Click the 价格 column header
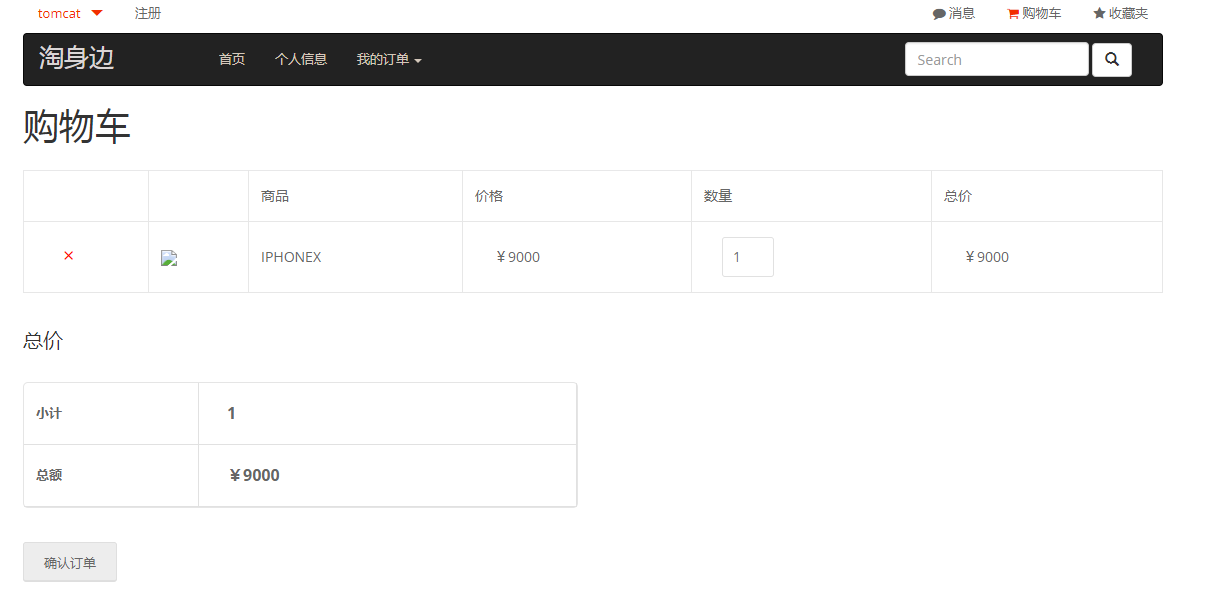Screen dimensions: 1215x604 pos(489,196)
